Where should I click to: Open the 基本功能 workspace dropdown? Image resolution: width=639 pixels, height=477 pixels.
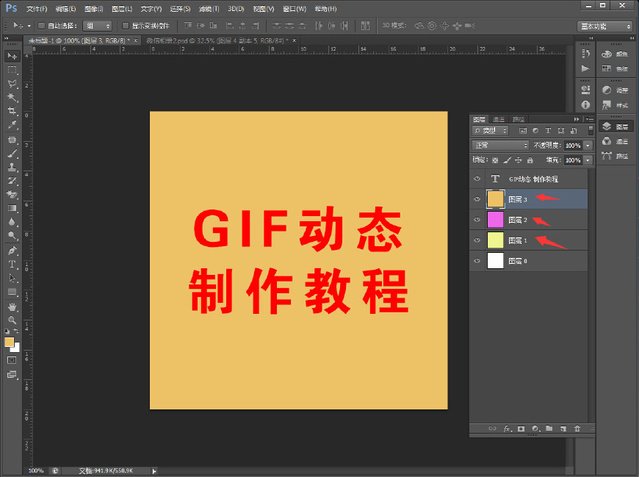[x=605, y=26]
